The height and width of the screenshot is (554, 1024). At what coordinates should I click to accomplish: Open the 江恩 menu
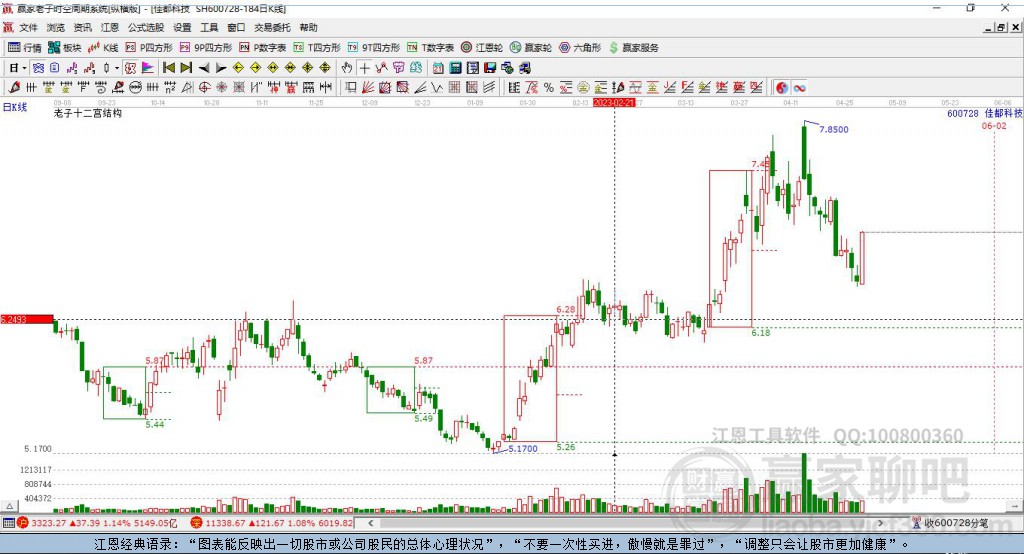[x=110, y=27]
